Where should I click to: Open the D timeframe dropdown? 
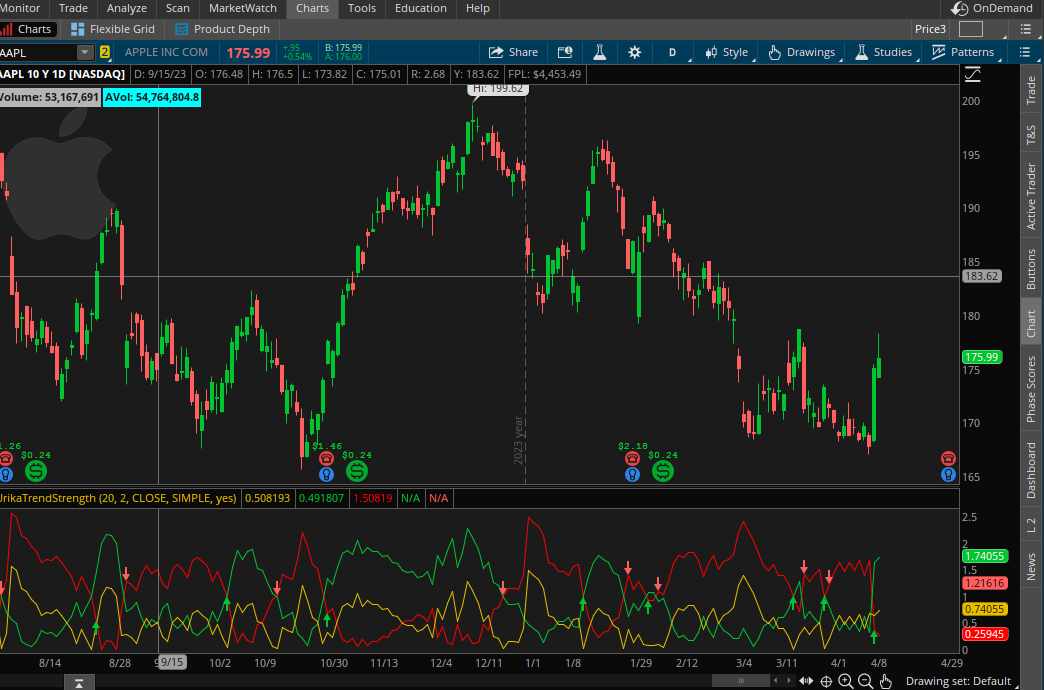(x=672, y=52)
